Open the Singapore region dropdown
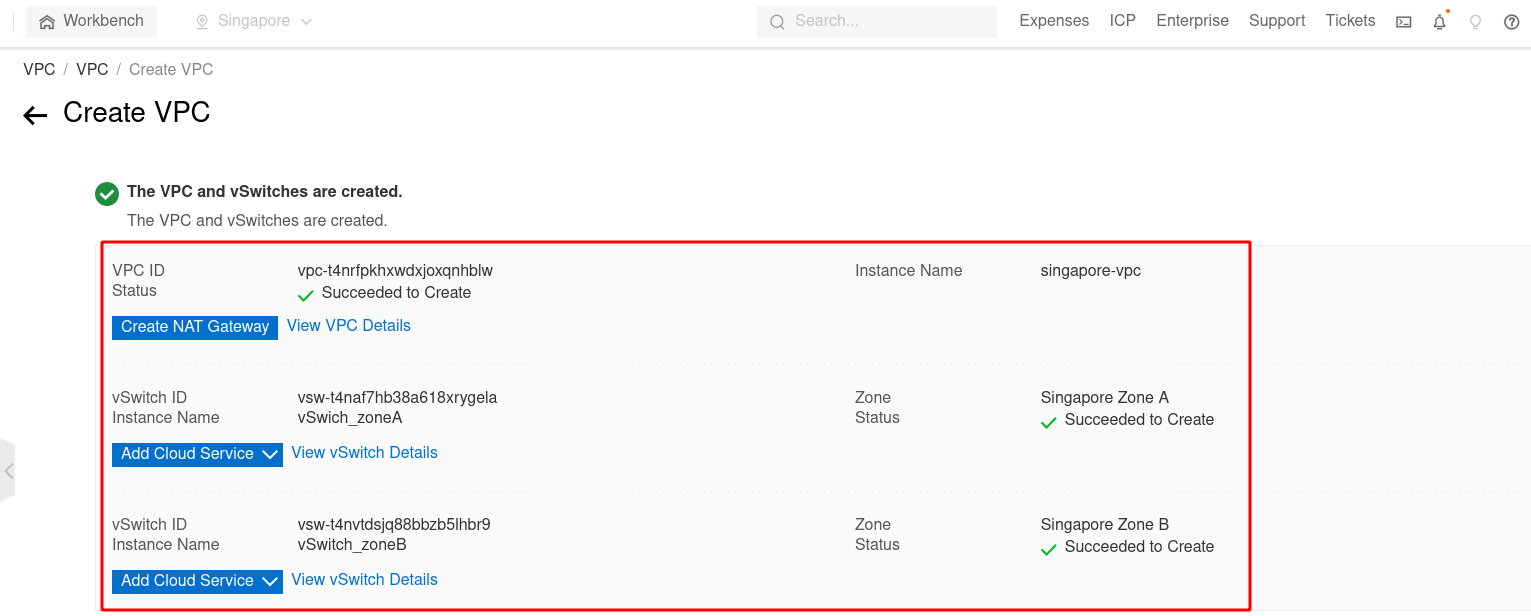This screenshot has height=616, width=1531. [254, 21]
